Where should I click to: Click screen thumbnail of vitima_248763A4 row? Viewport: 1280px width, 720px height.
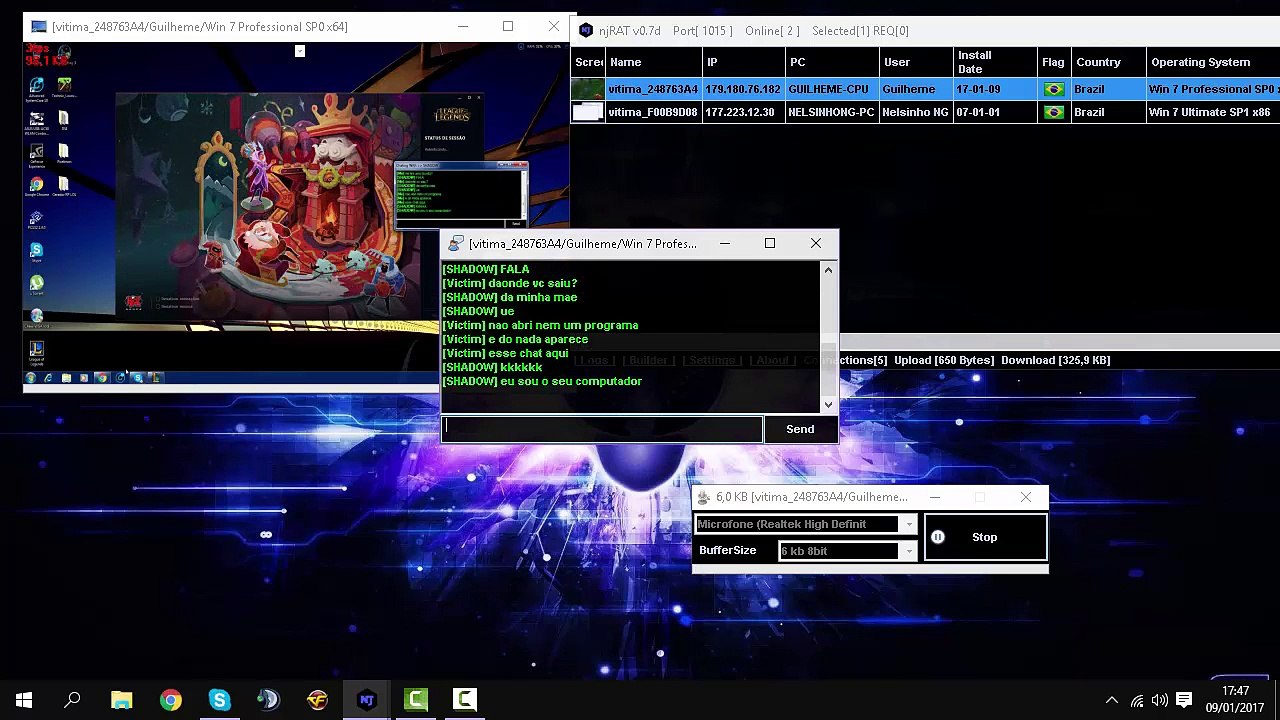(588, 89)
